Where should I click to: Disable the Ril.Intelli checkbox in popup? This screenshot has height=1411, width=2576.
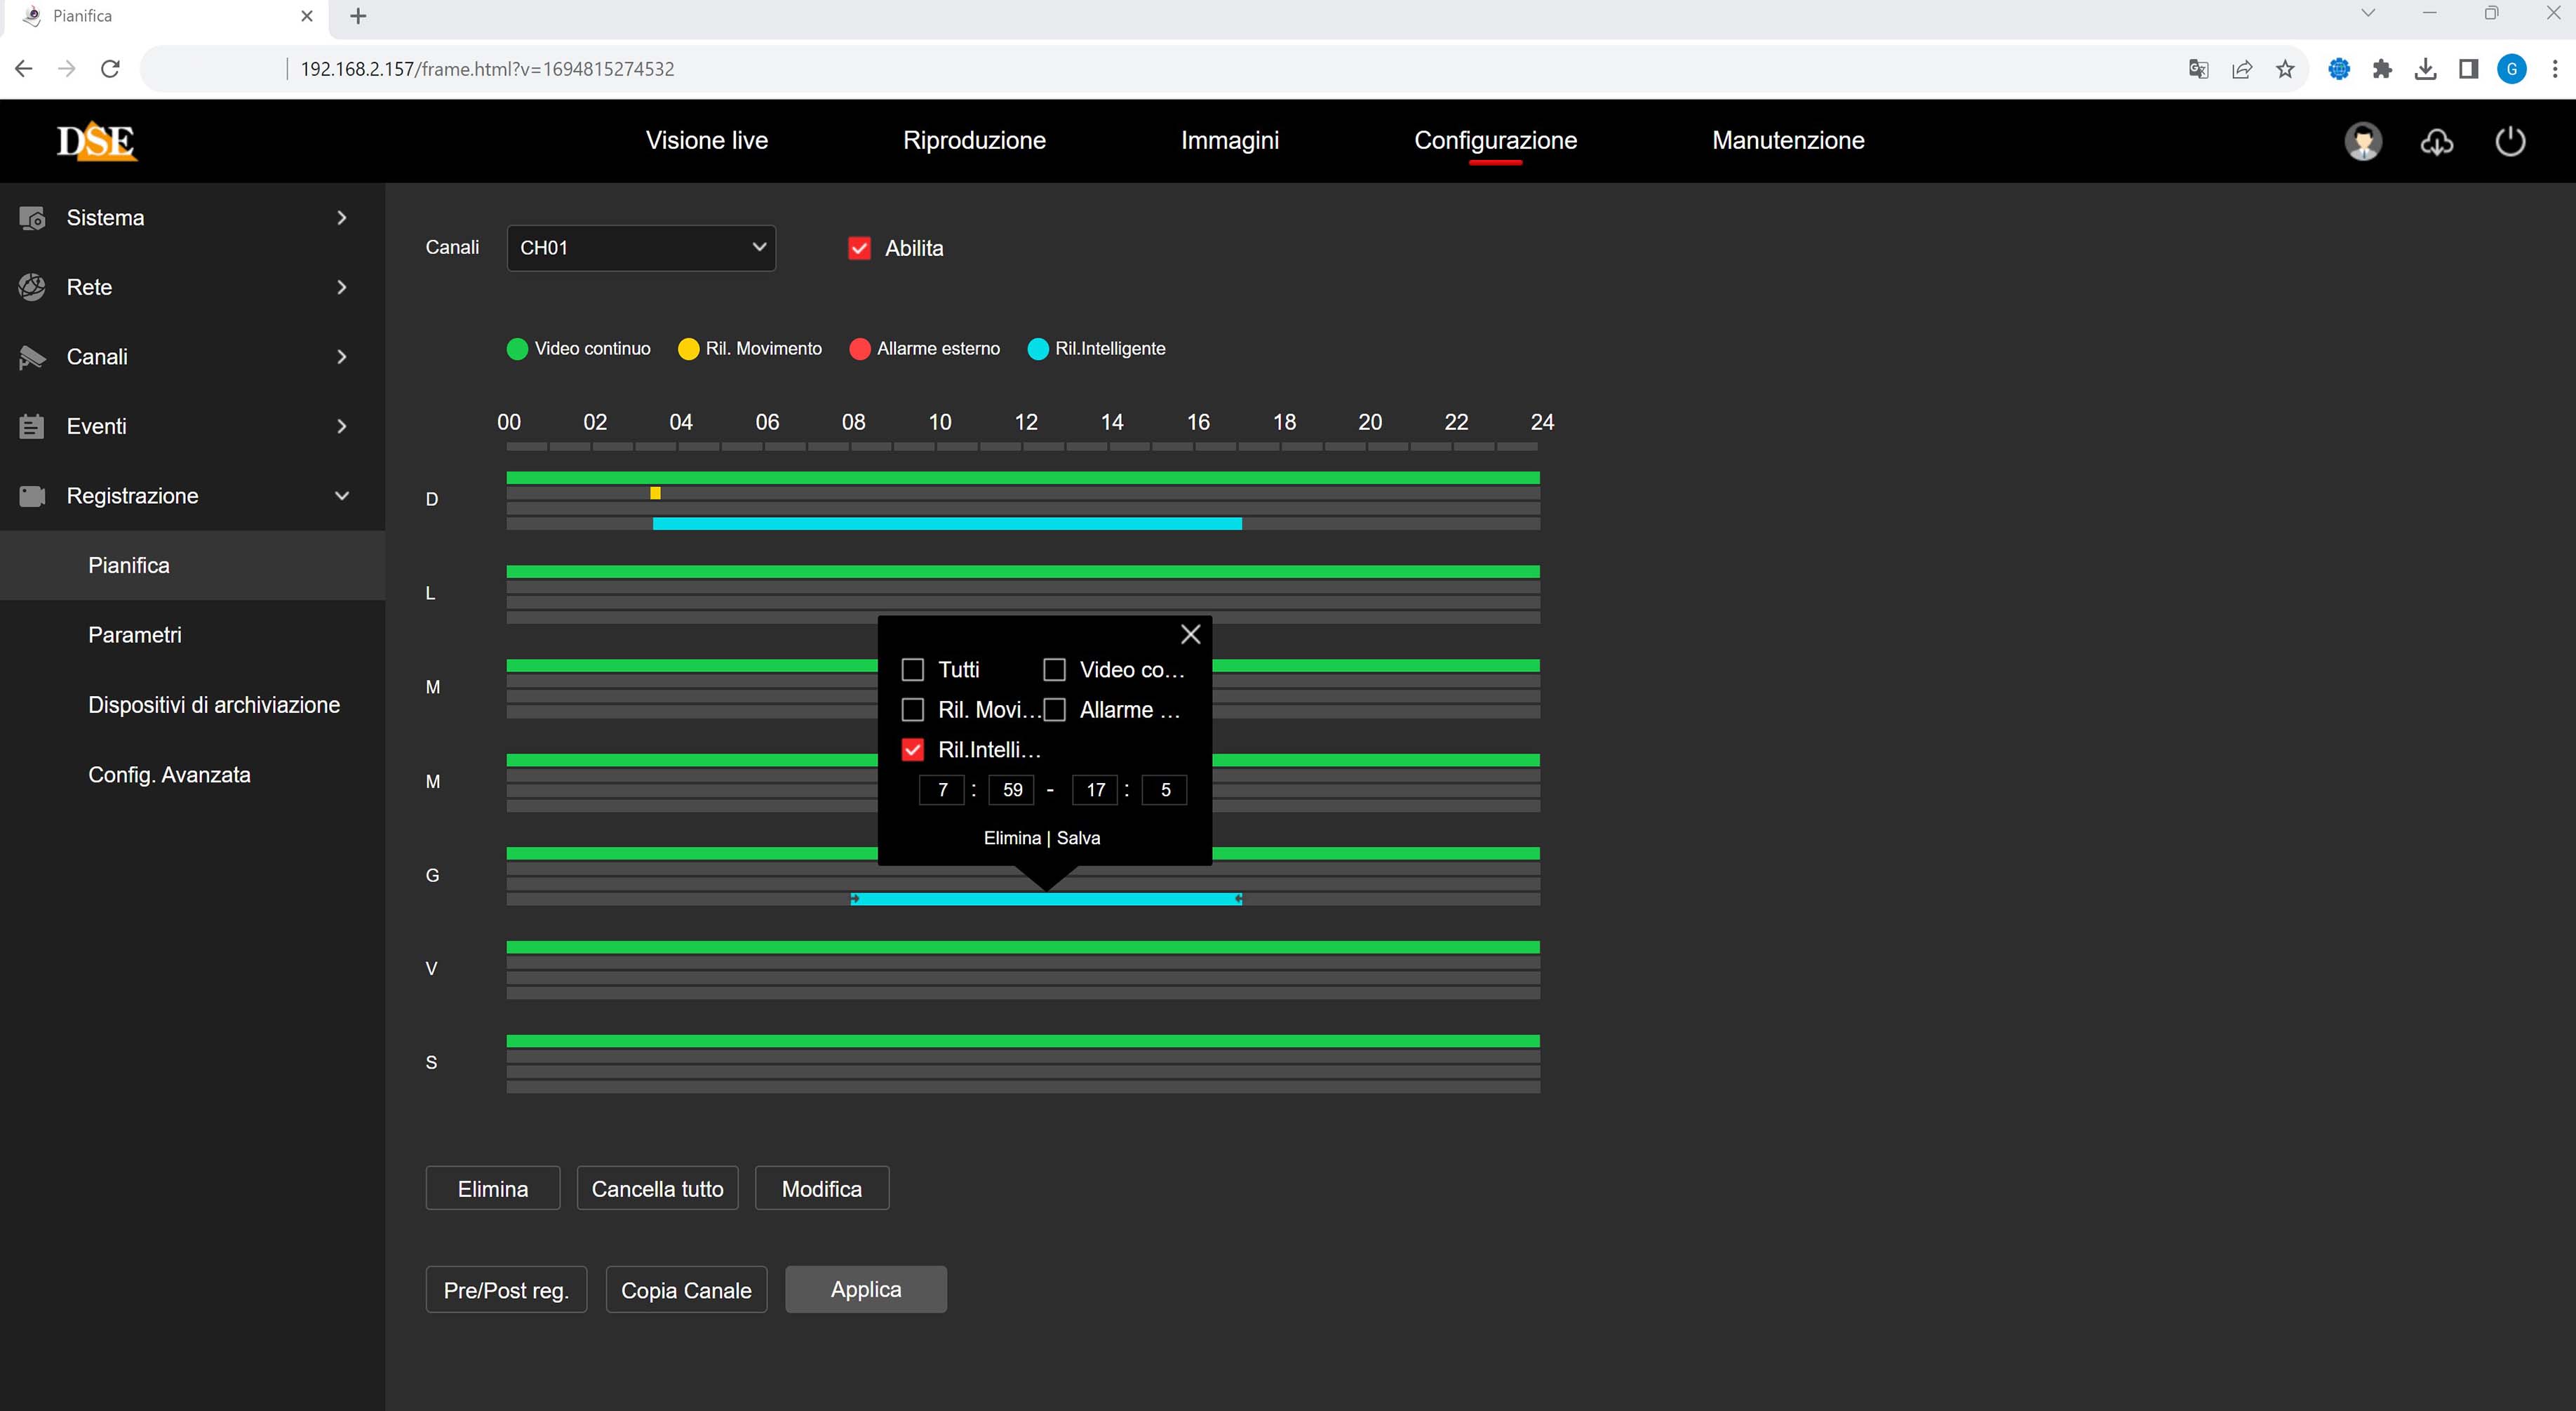(912, 749)
